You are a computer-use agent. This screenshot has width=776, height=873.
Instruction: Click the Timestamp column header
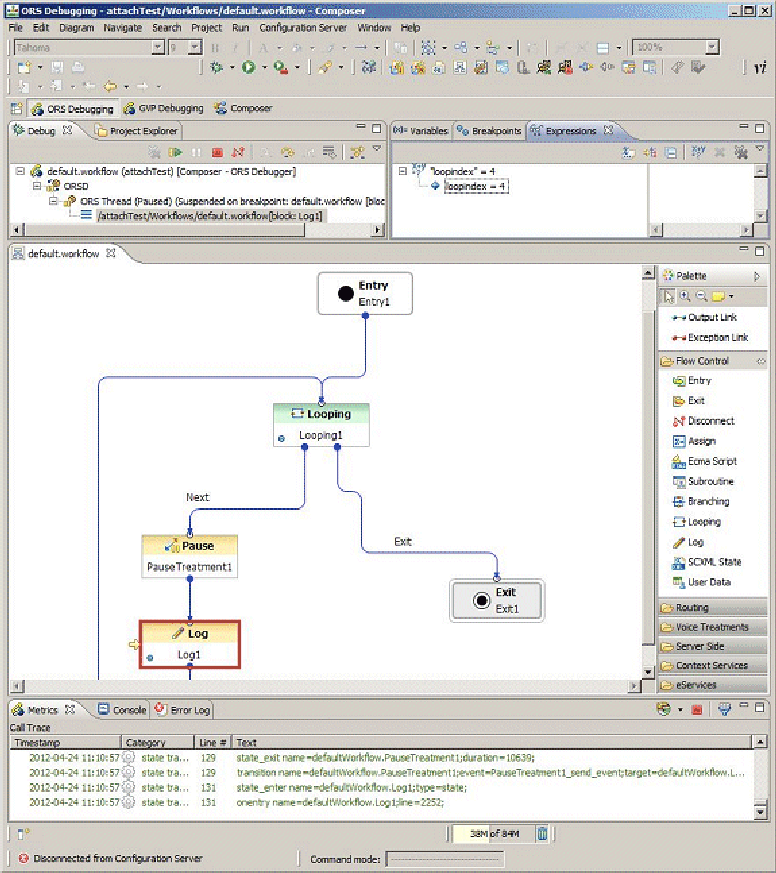[x=39, y=742]
